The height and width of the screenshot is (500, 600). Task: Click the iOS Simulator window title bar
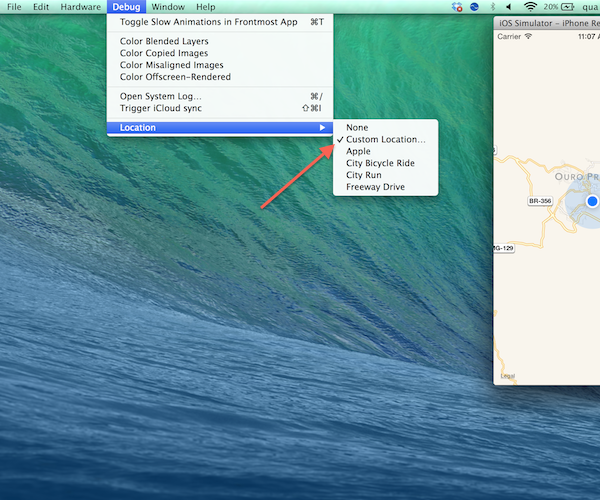[x=547, y=23]
